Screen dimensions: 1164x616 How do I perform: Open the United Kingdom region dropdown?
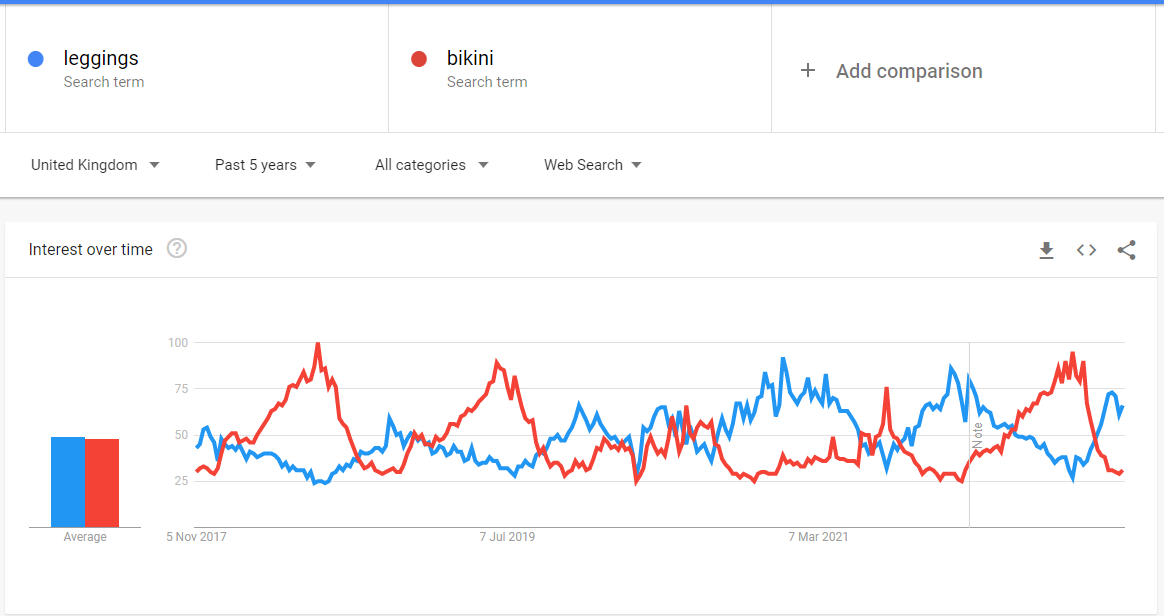(95, 165)
